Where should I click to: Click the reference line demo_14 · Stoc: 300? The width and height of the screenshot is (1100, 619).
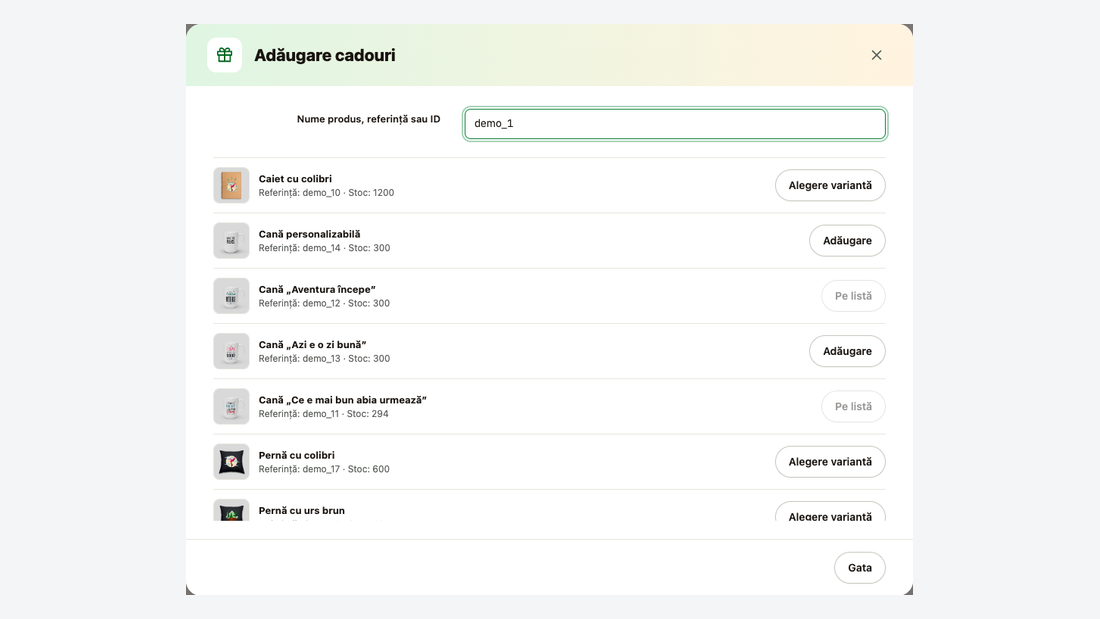[324, 248]
